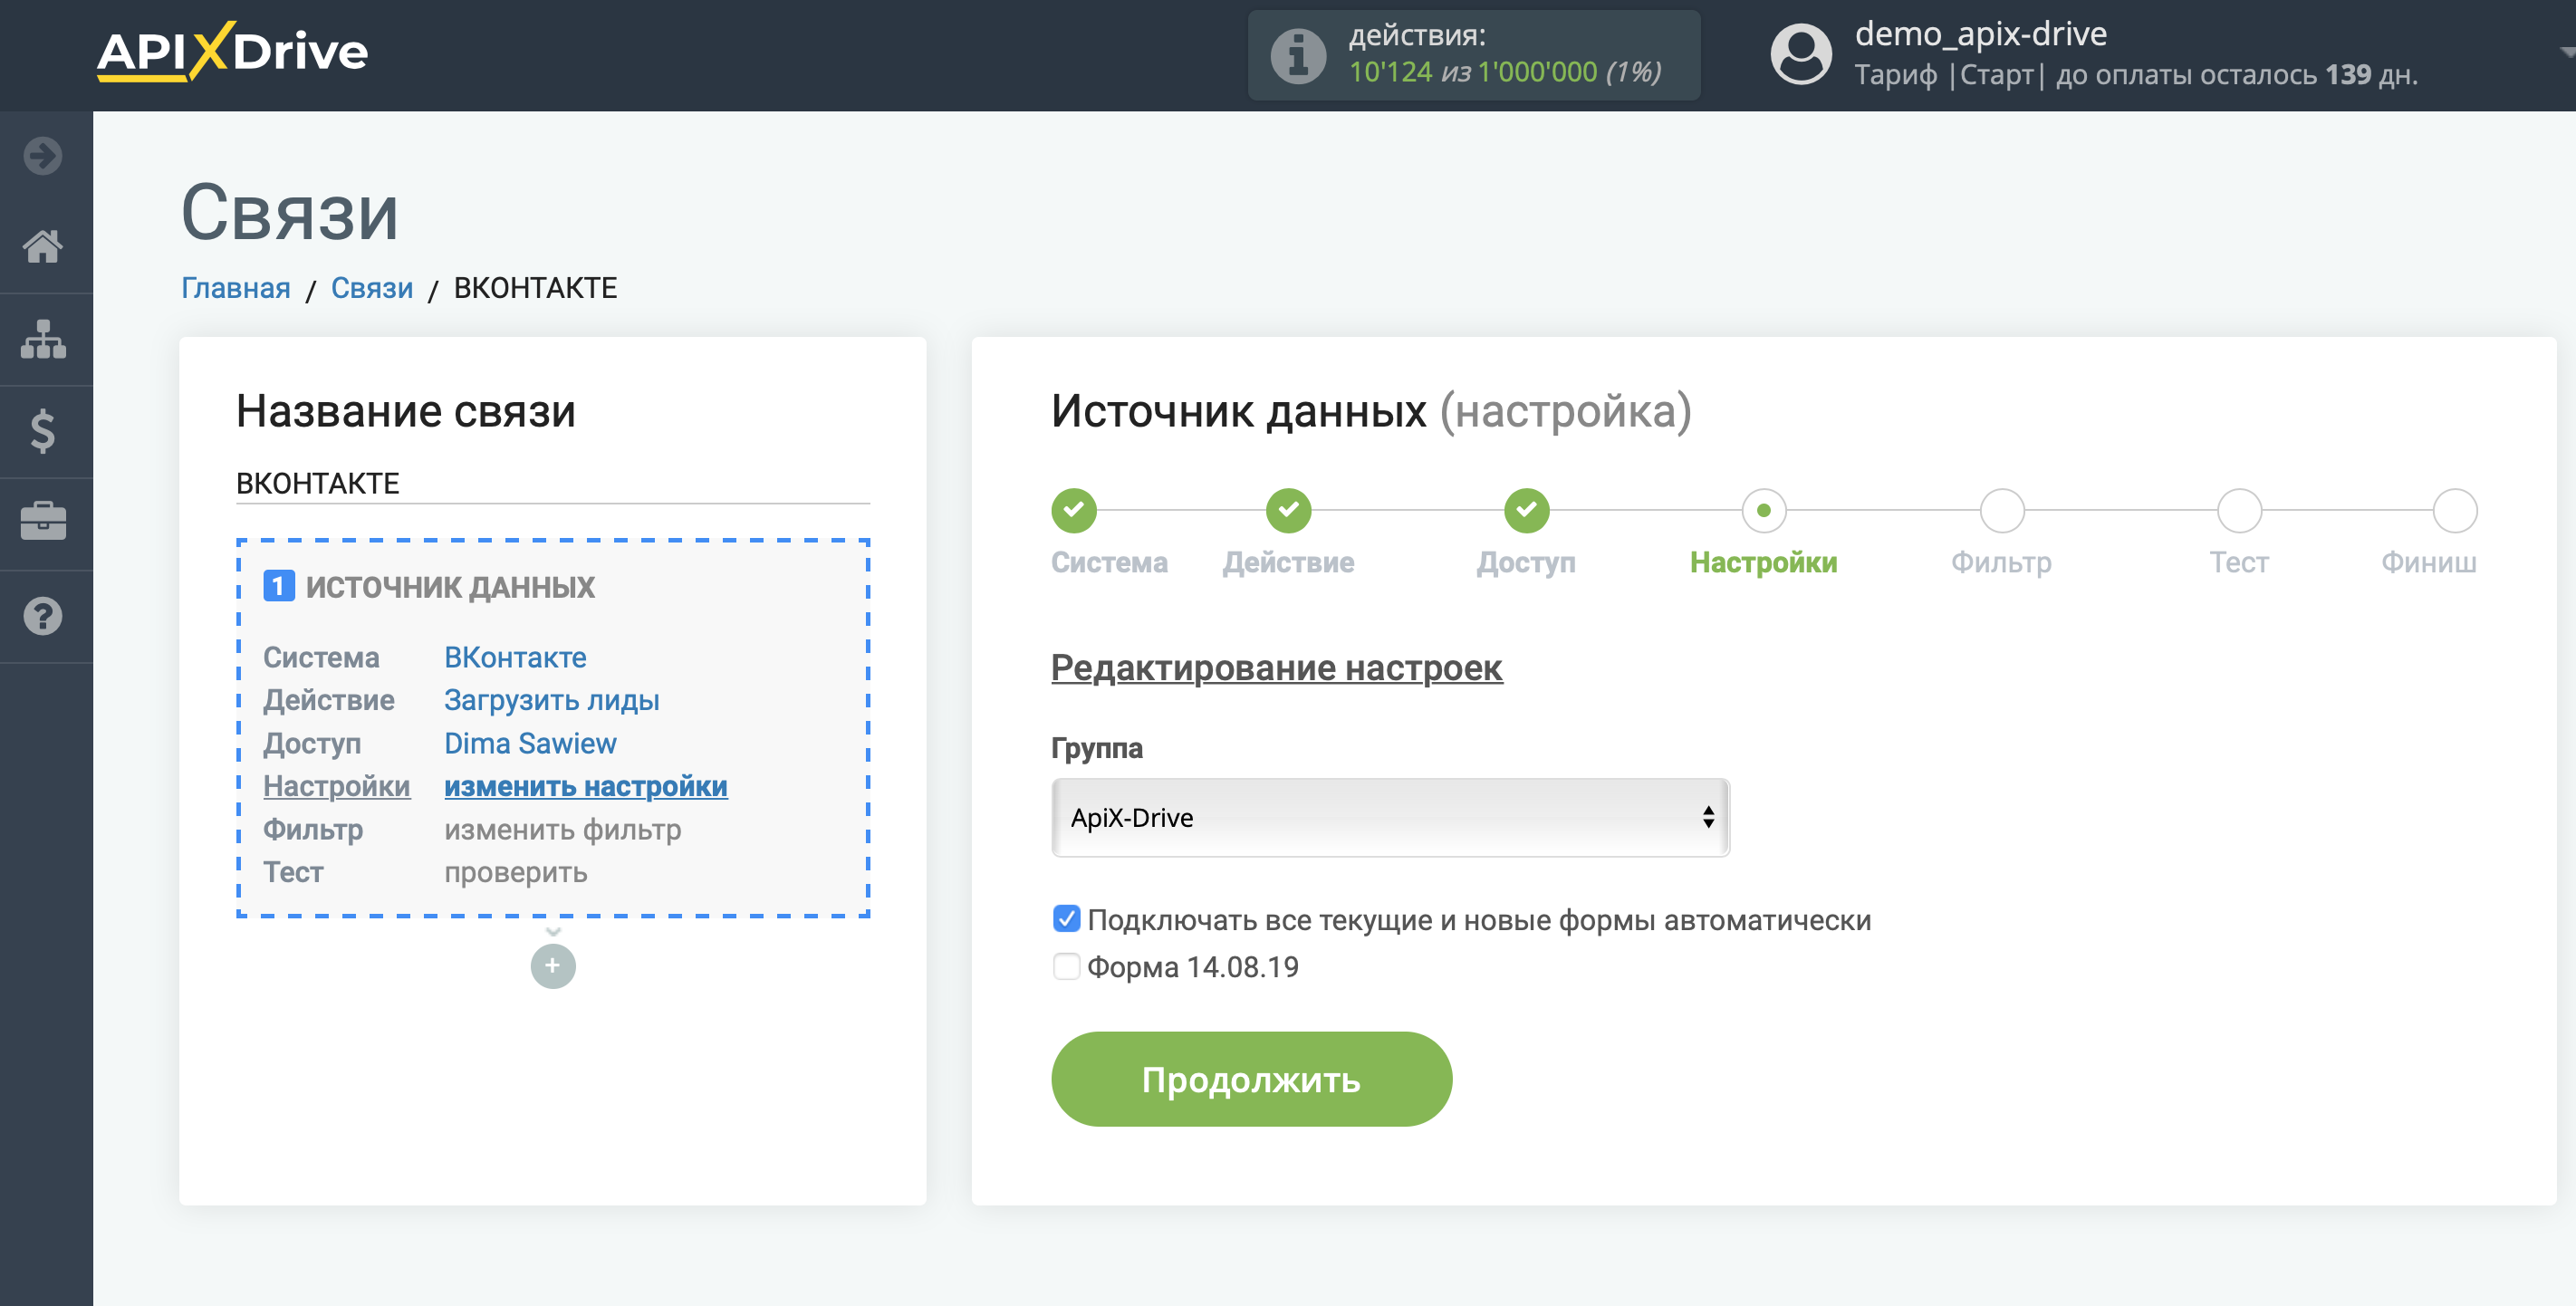Click 'проверить' test link
This screenshot has height=1306, width=2576.
pyautogui.click(x=516, y=872)
